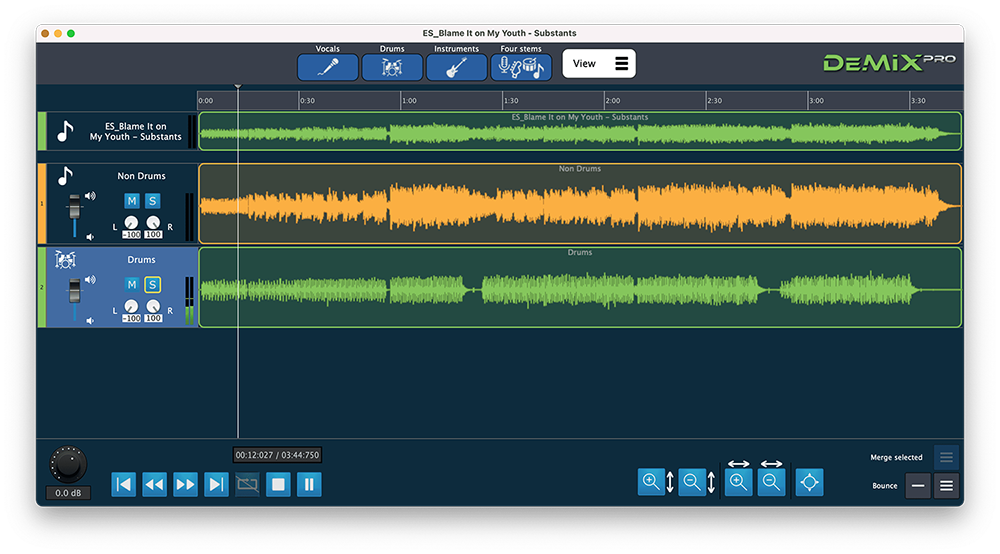Choose the Four stems separation

521,67
